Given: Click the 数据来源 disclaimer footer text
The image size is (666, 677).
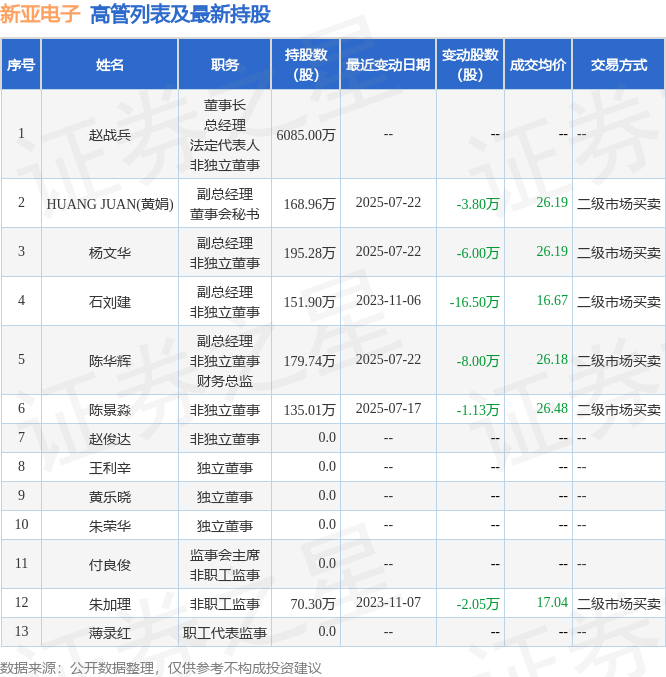Looking at the screenshot, I should (x=161, y=668).
